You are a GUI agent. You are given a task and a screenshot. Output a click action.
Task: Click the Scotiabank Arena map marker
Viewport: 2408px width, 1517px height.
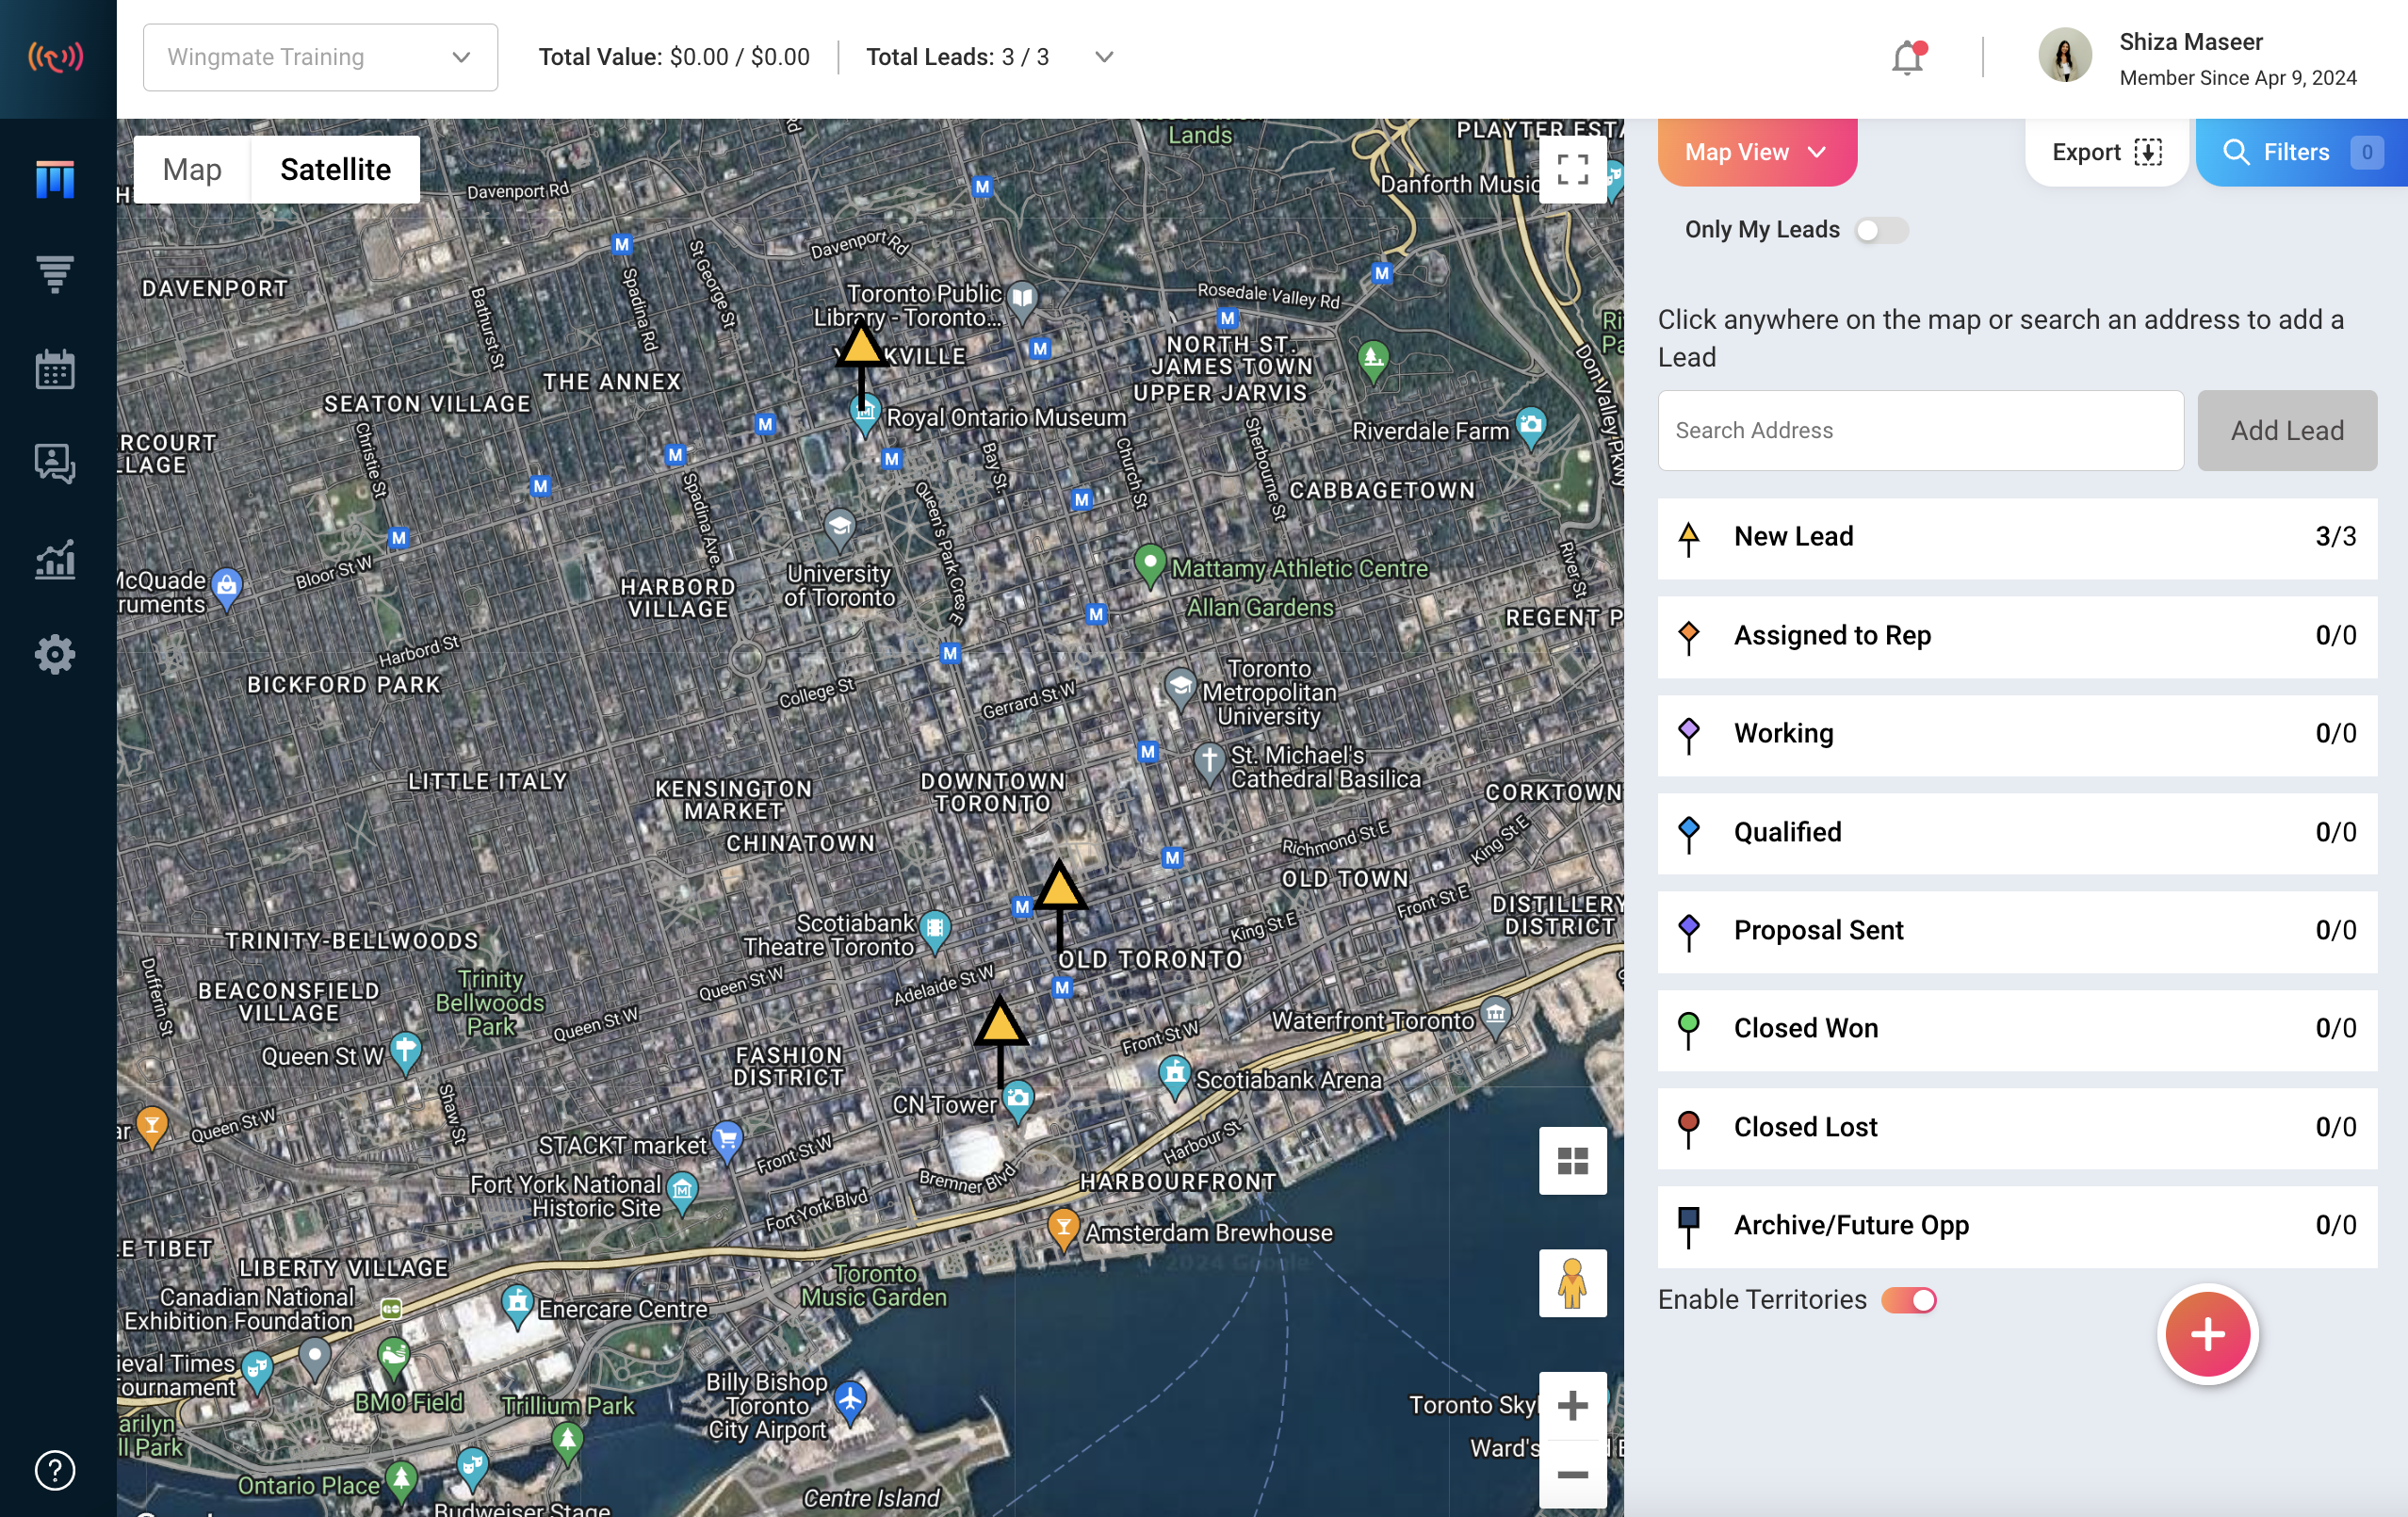coord(1174,1076)
